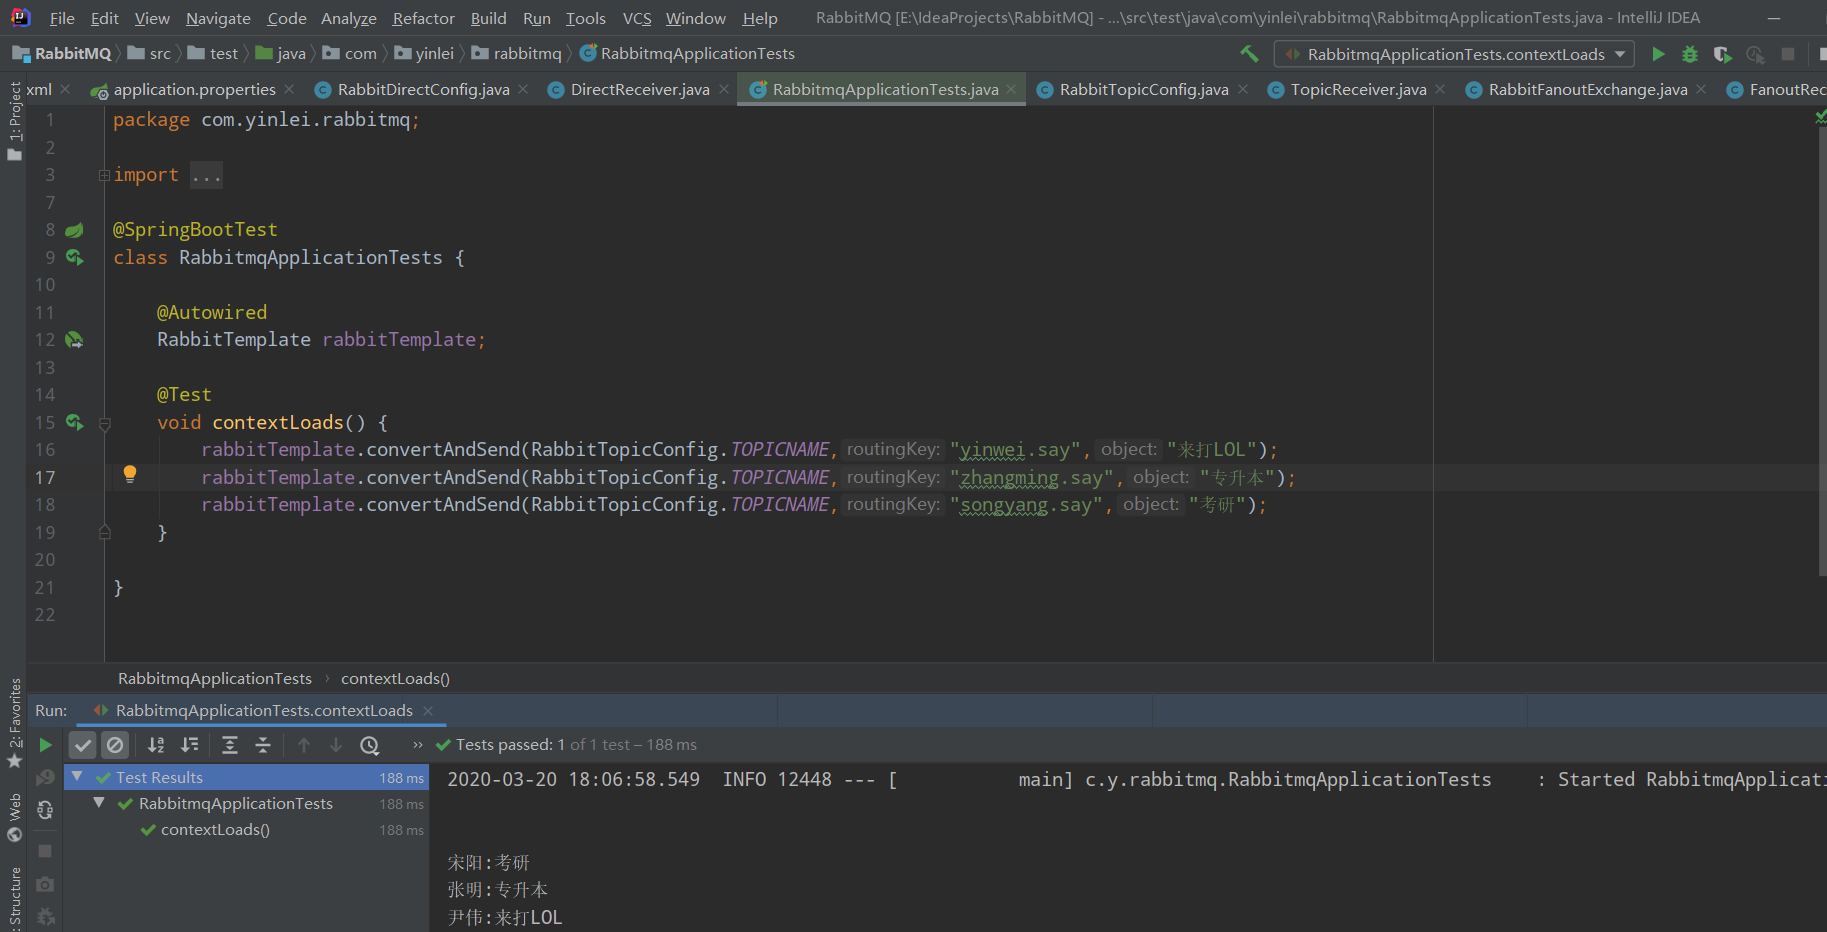Expand all test nodes with the expand icon

point(230,744)
